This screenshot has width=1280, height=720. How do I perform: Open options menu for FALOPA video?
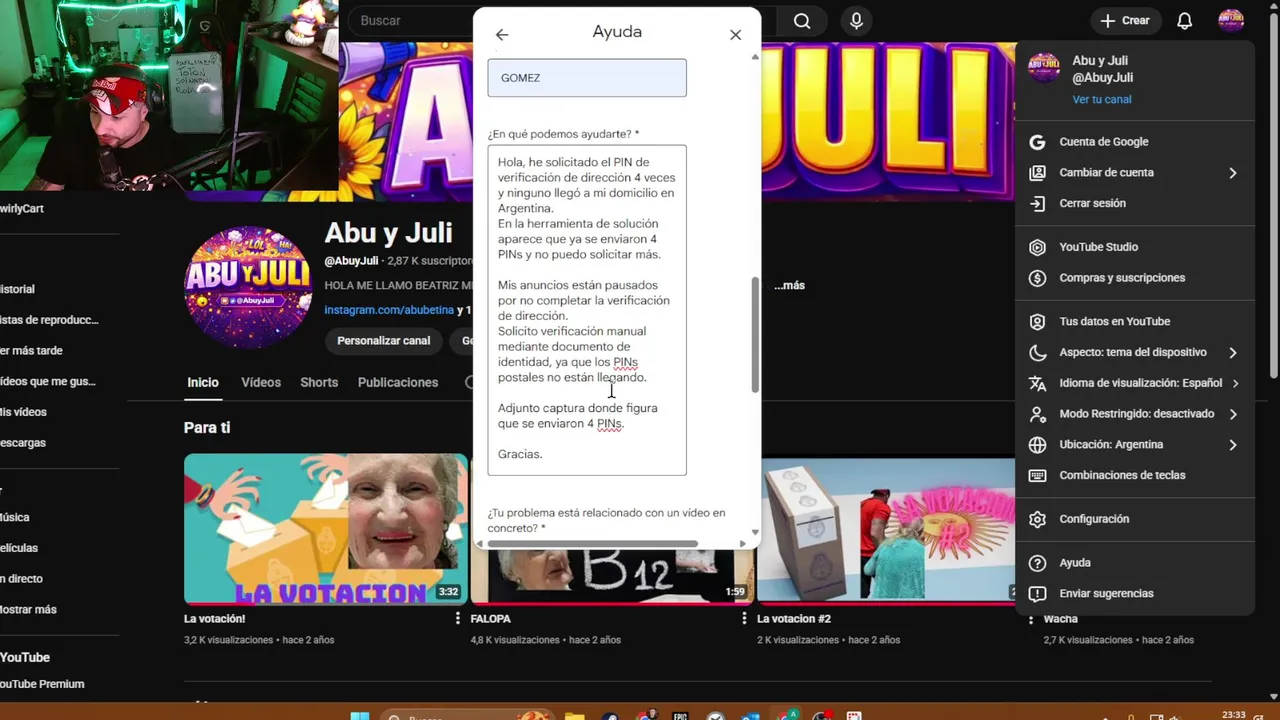(744, 619)
